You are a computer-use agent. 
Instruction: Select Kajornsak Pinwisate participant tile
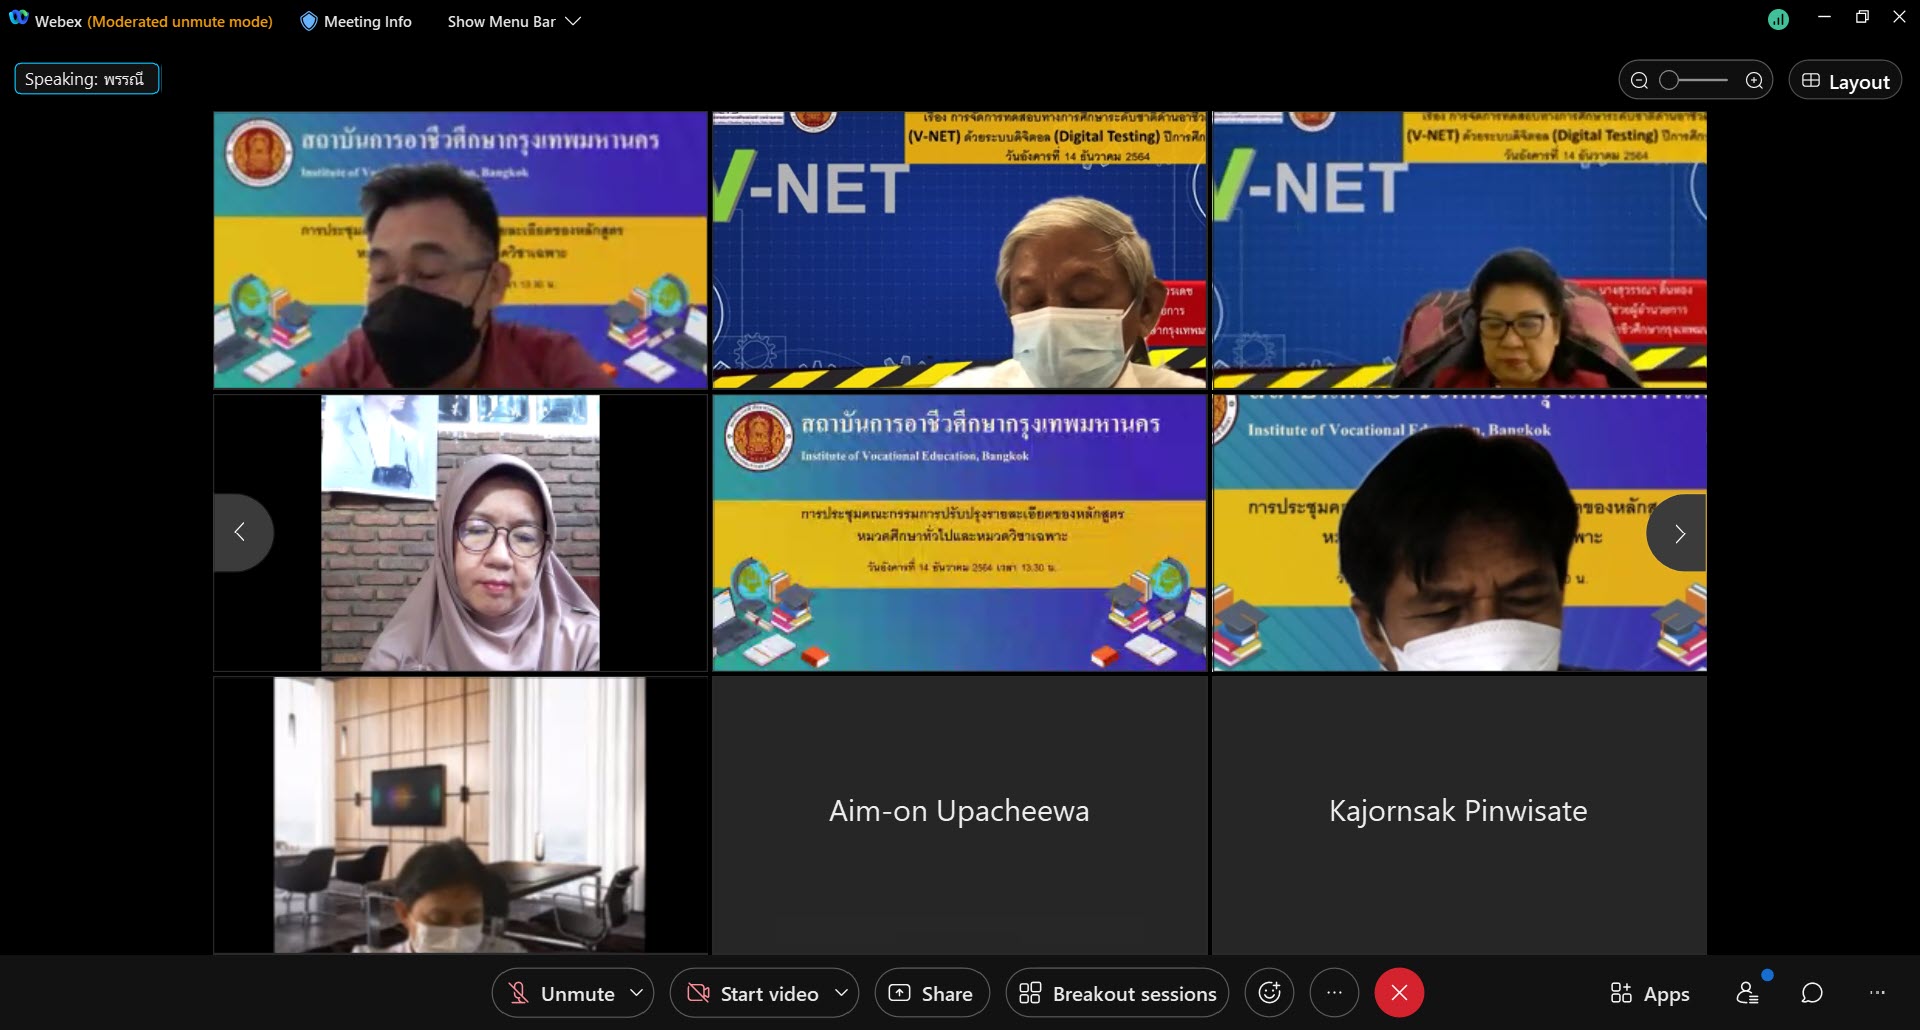click(1459, 814)
